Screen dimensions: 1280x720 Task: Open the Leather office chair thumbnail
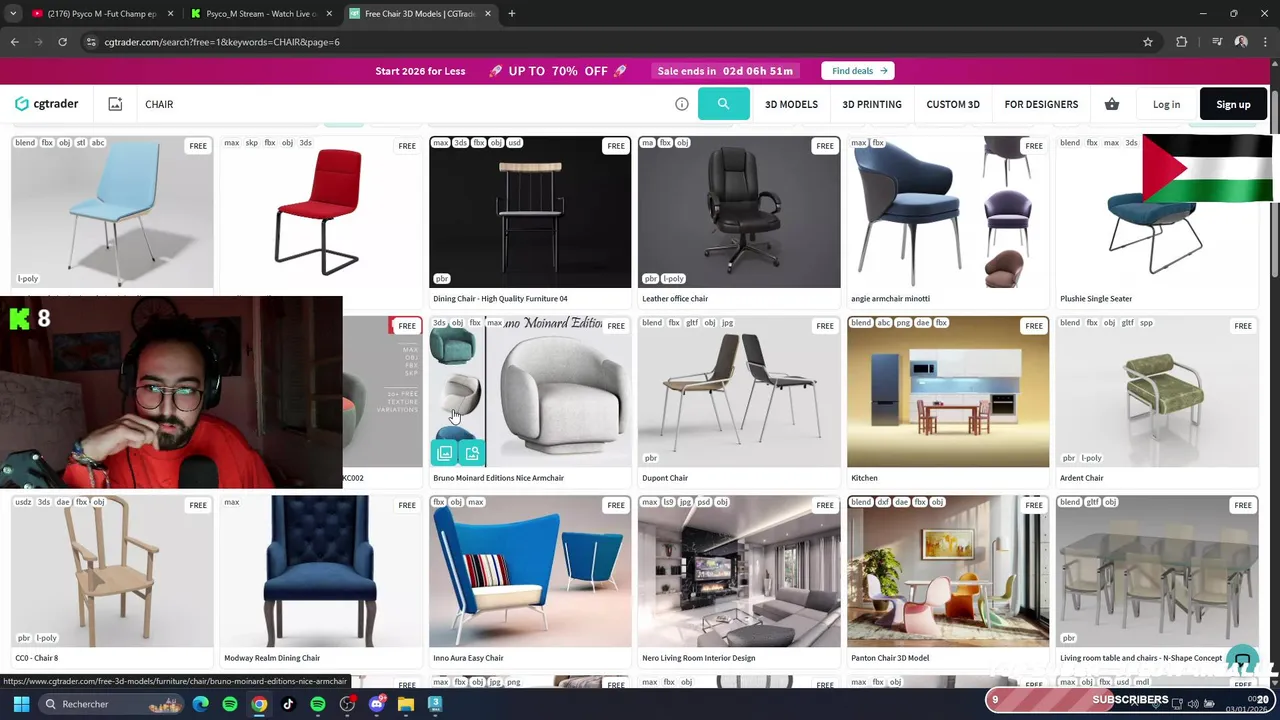[x=739, y=212]
